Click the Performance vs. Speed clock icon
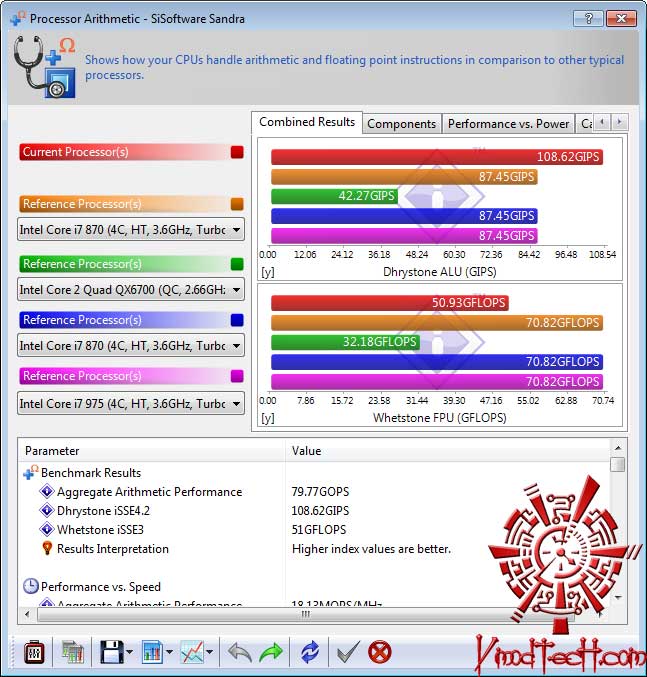647x677 pixels. (31, 586)
